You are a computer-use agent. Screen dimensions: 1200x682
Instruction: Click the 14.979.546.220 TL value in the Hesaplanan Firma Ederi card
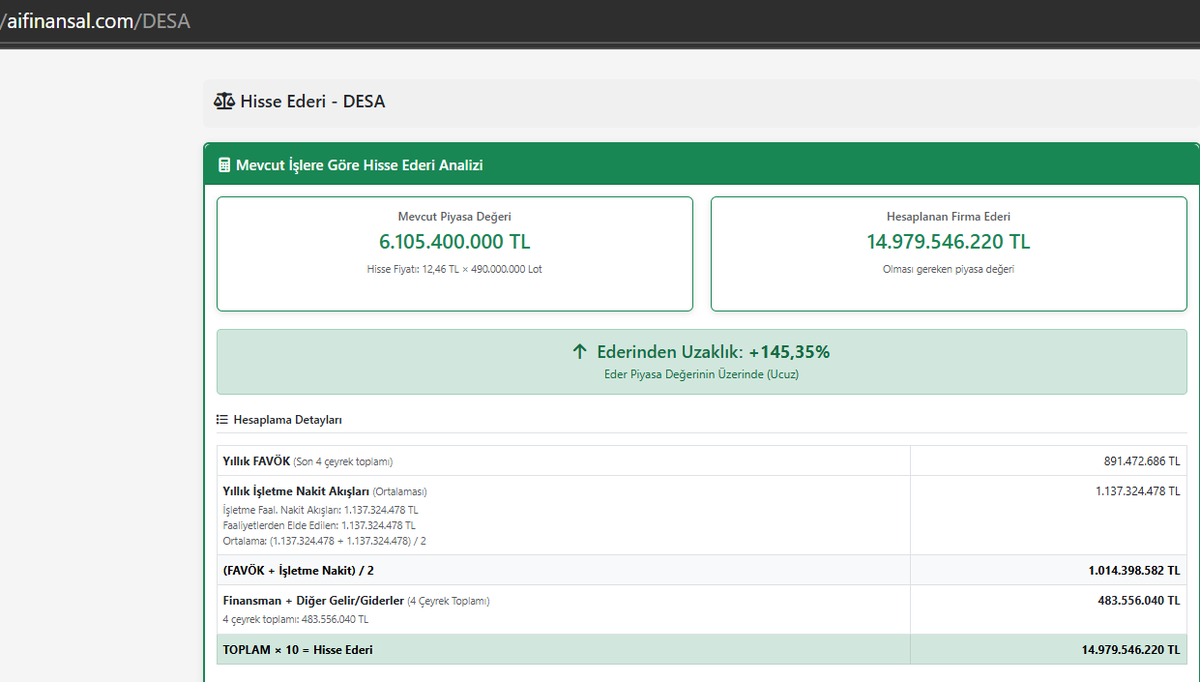[x=948, y=242]
